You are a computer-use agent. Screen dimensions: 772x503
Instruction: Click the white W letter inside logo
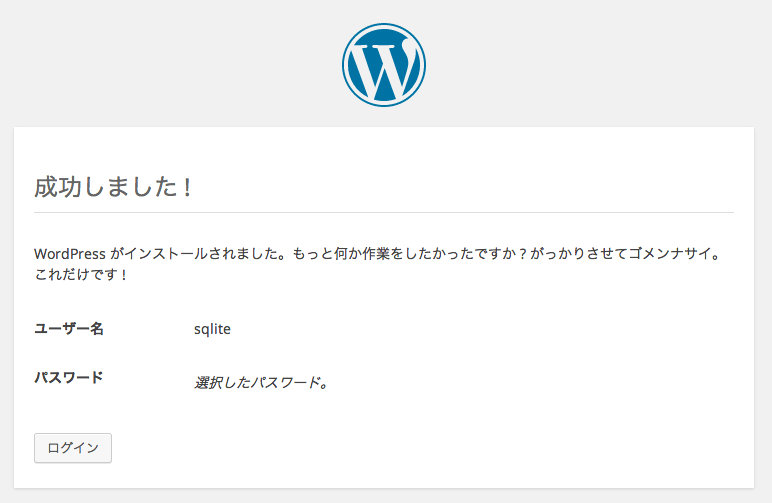(x=384, y=68)
